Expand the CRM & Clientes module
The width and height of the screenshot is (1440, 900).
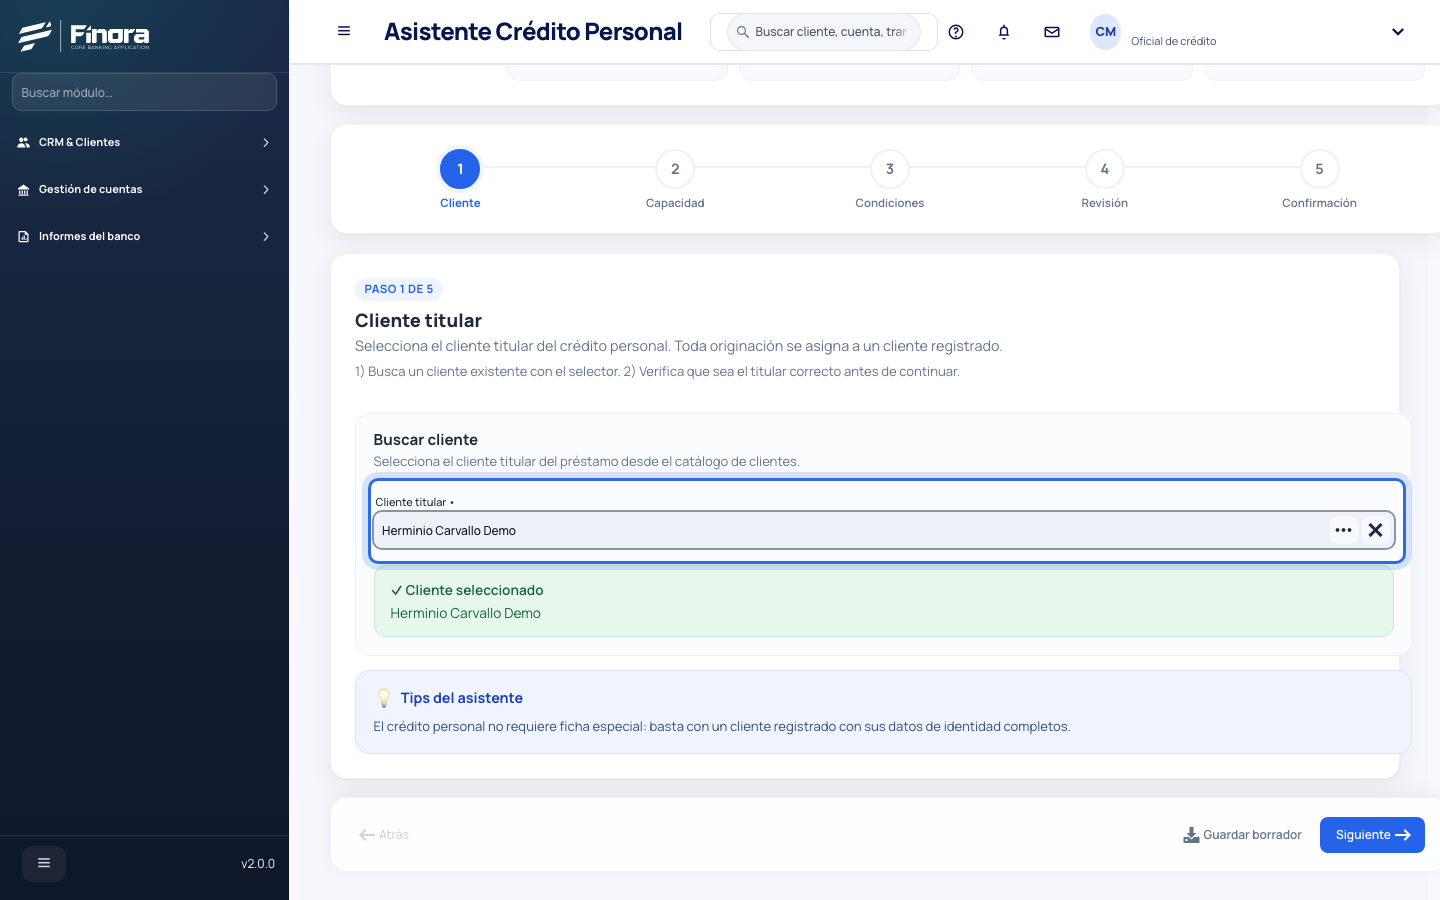coord(144,143)
